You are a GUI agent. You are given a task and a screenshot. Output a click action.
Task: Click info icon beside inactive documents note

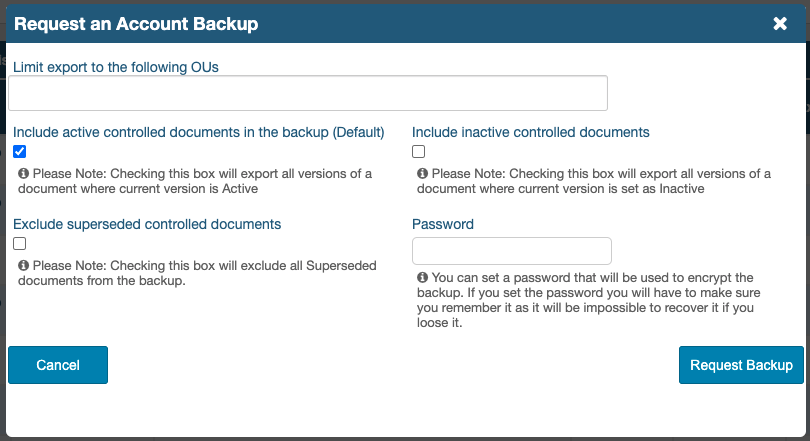coord(423,173)
